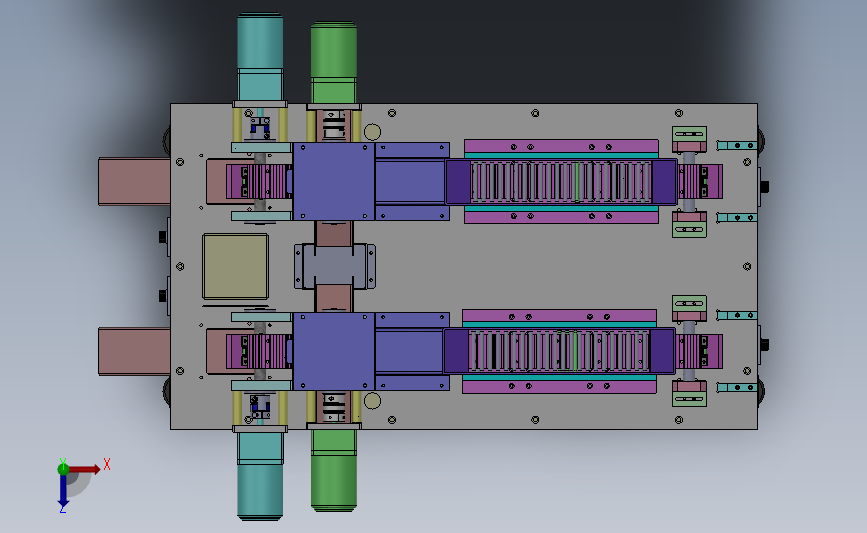The image size is (867, 533).
Task: Pick the upper blue rectangular arm beside the conveyor
Action: (x=412, y=181)
